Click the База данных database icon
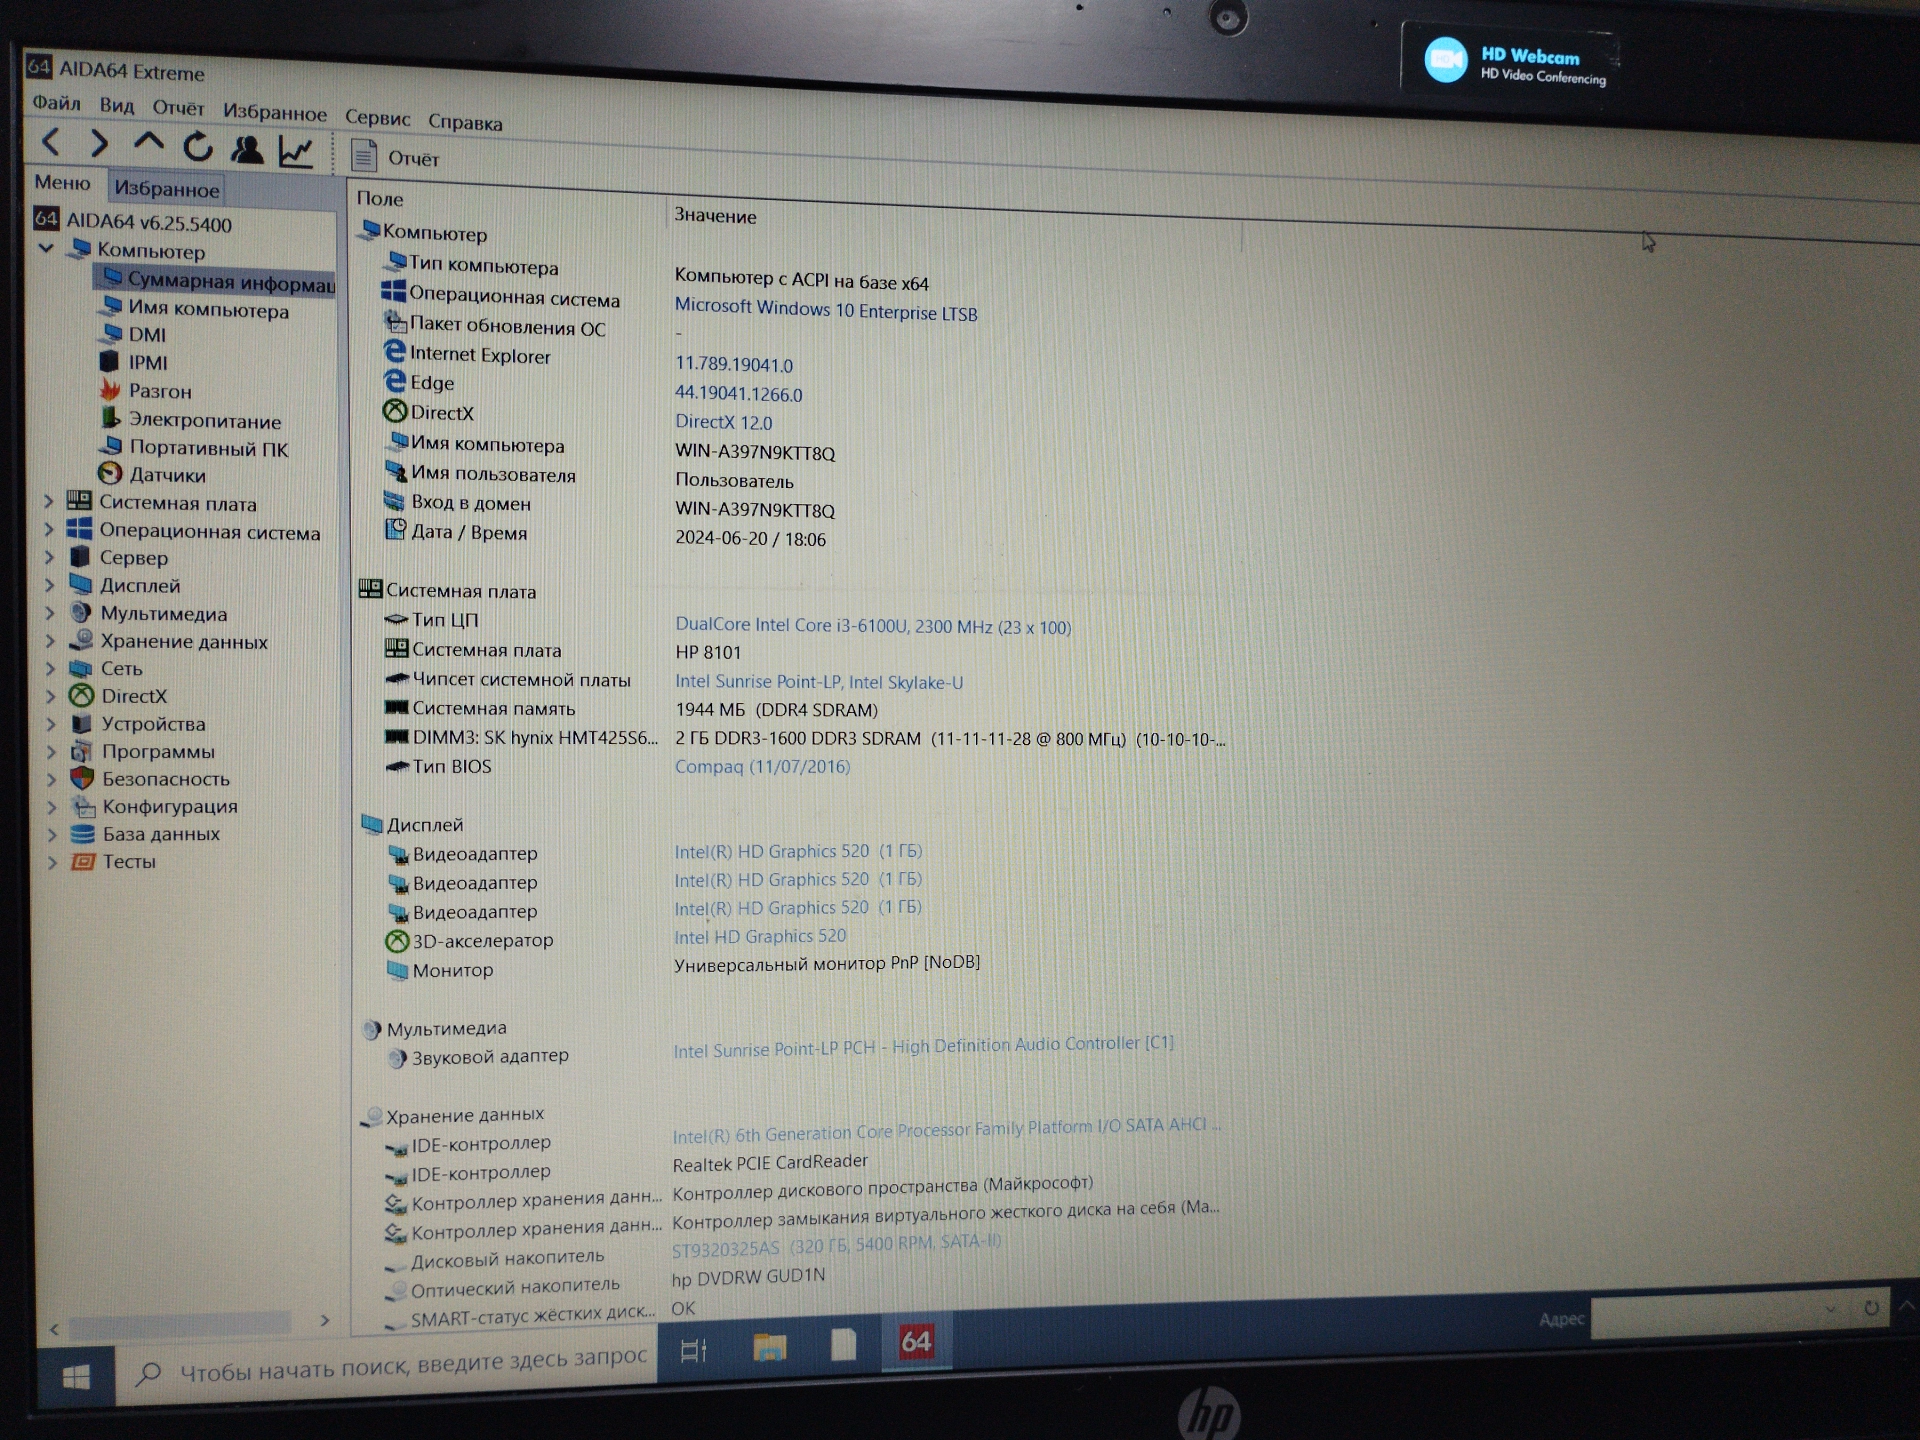This screenshot has height=1440, width=1920. coord(83,833)
